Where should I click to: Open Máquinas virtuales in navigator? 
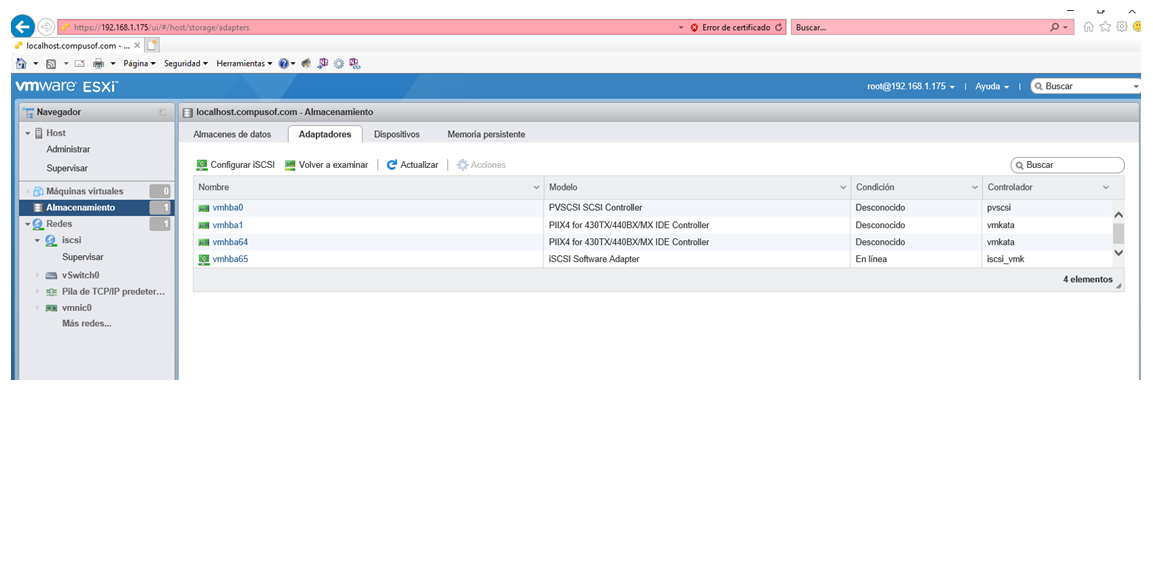85,191
